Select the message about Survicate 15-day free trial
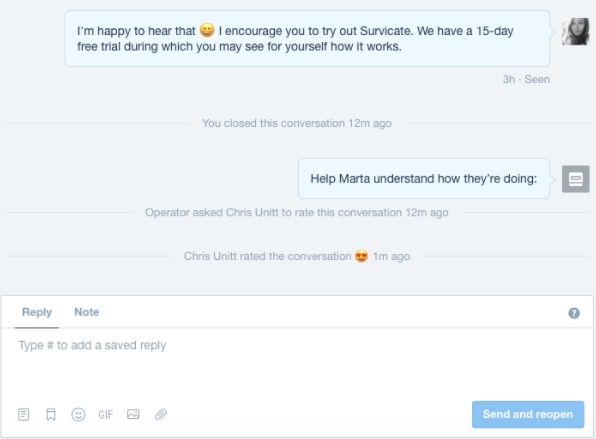This screenshot has height=439, width=596. tap(307, 39)
